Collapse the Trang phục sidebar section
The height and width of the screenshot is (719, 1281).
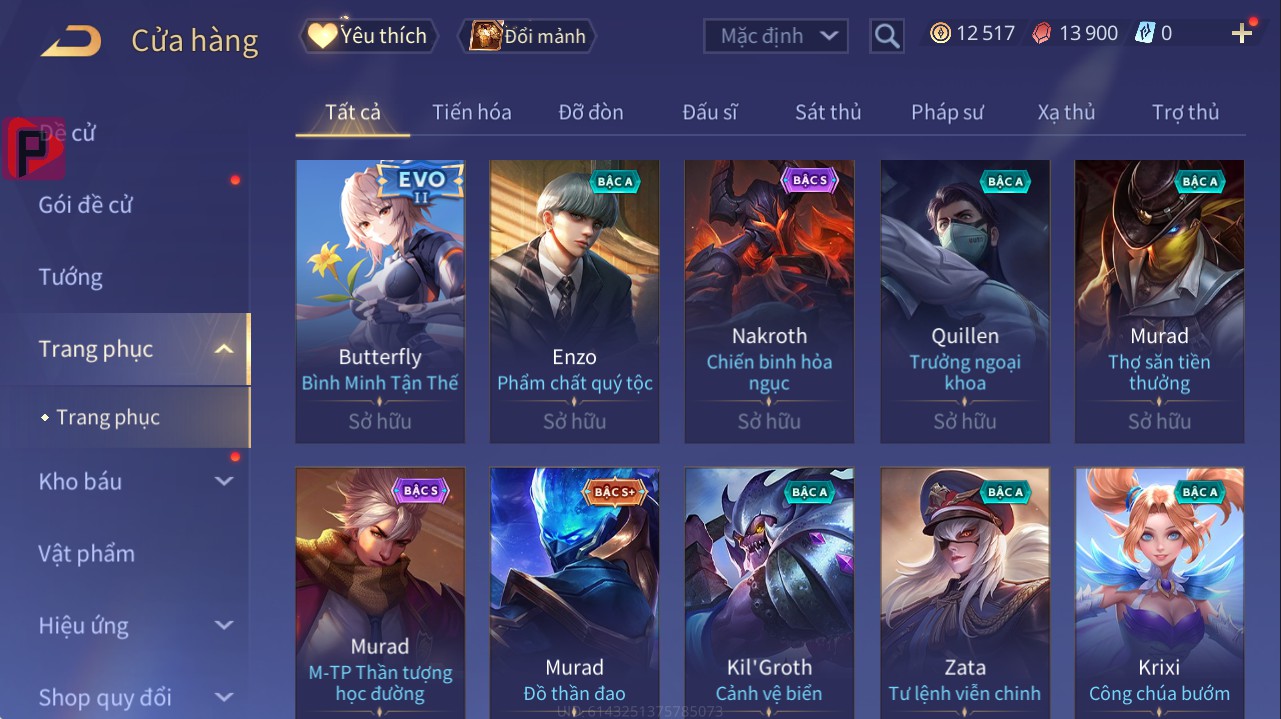pyautogui.click(x=224, y=349)
